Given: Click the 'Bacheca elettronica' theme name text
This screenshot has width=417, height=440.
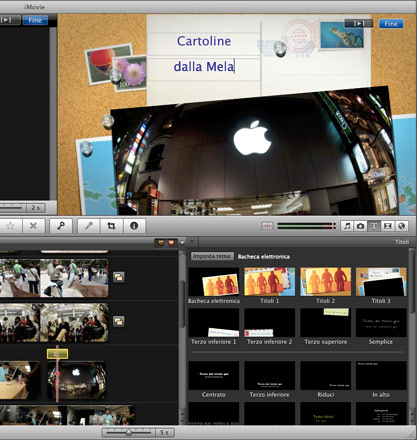Looking at the screenshot, I should [264, 256].
